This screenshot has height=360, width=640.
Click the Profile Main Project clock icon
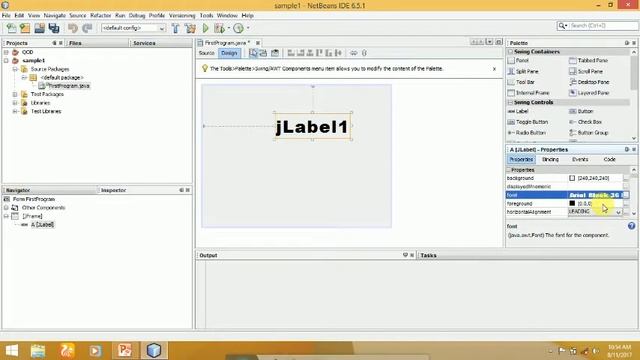pyautogui.click(x=238, y=28)
